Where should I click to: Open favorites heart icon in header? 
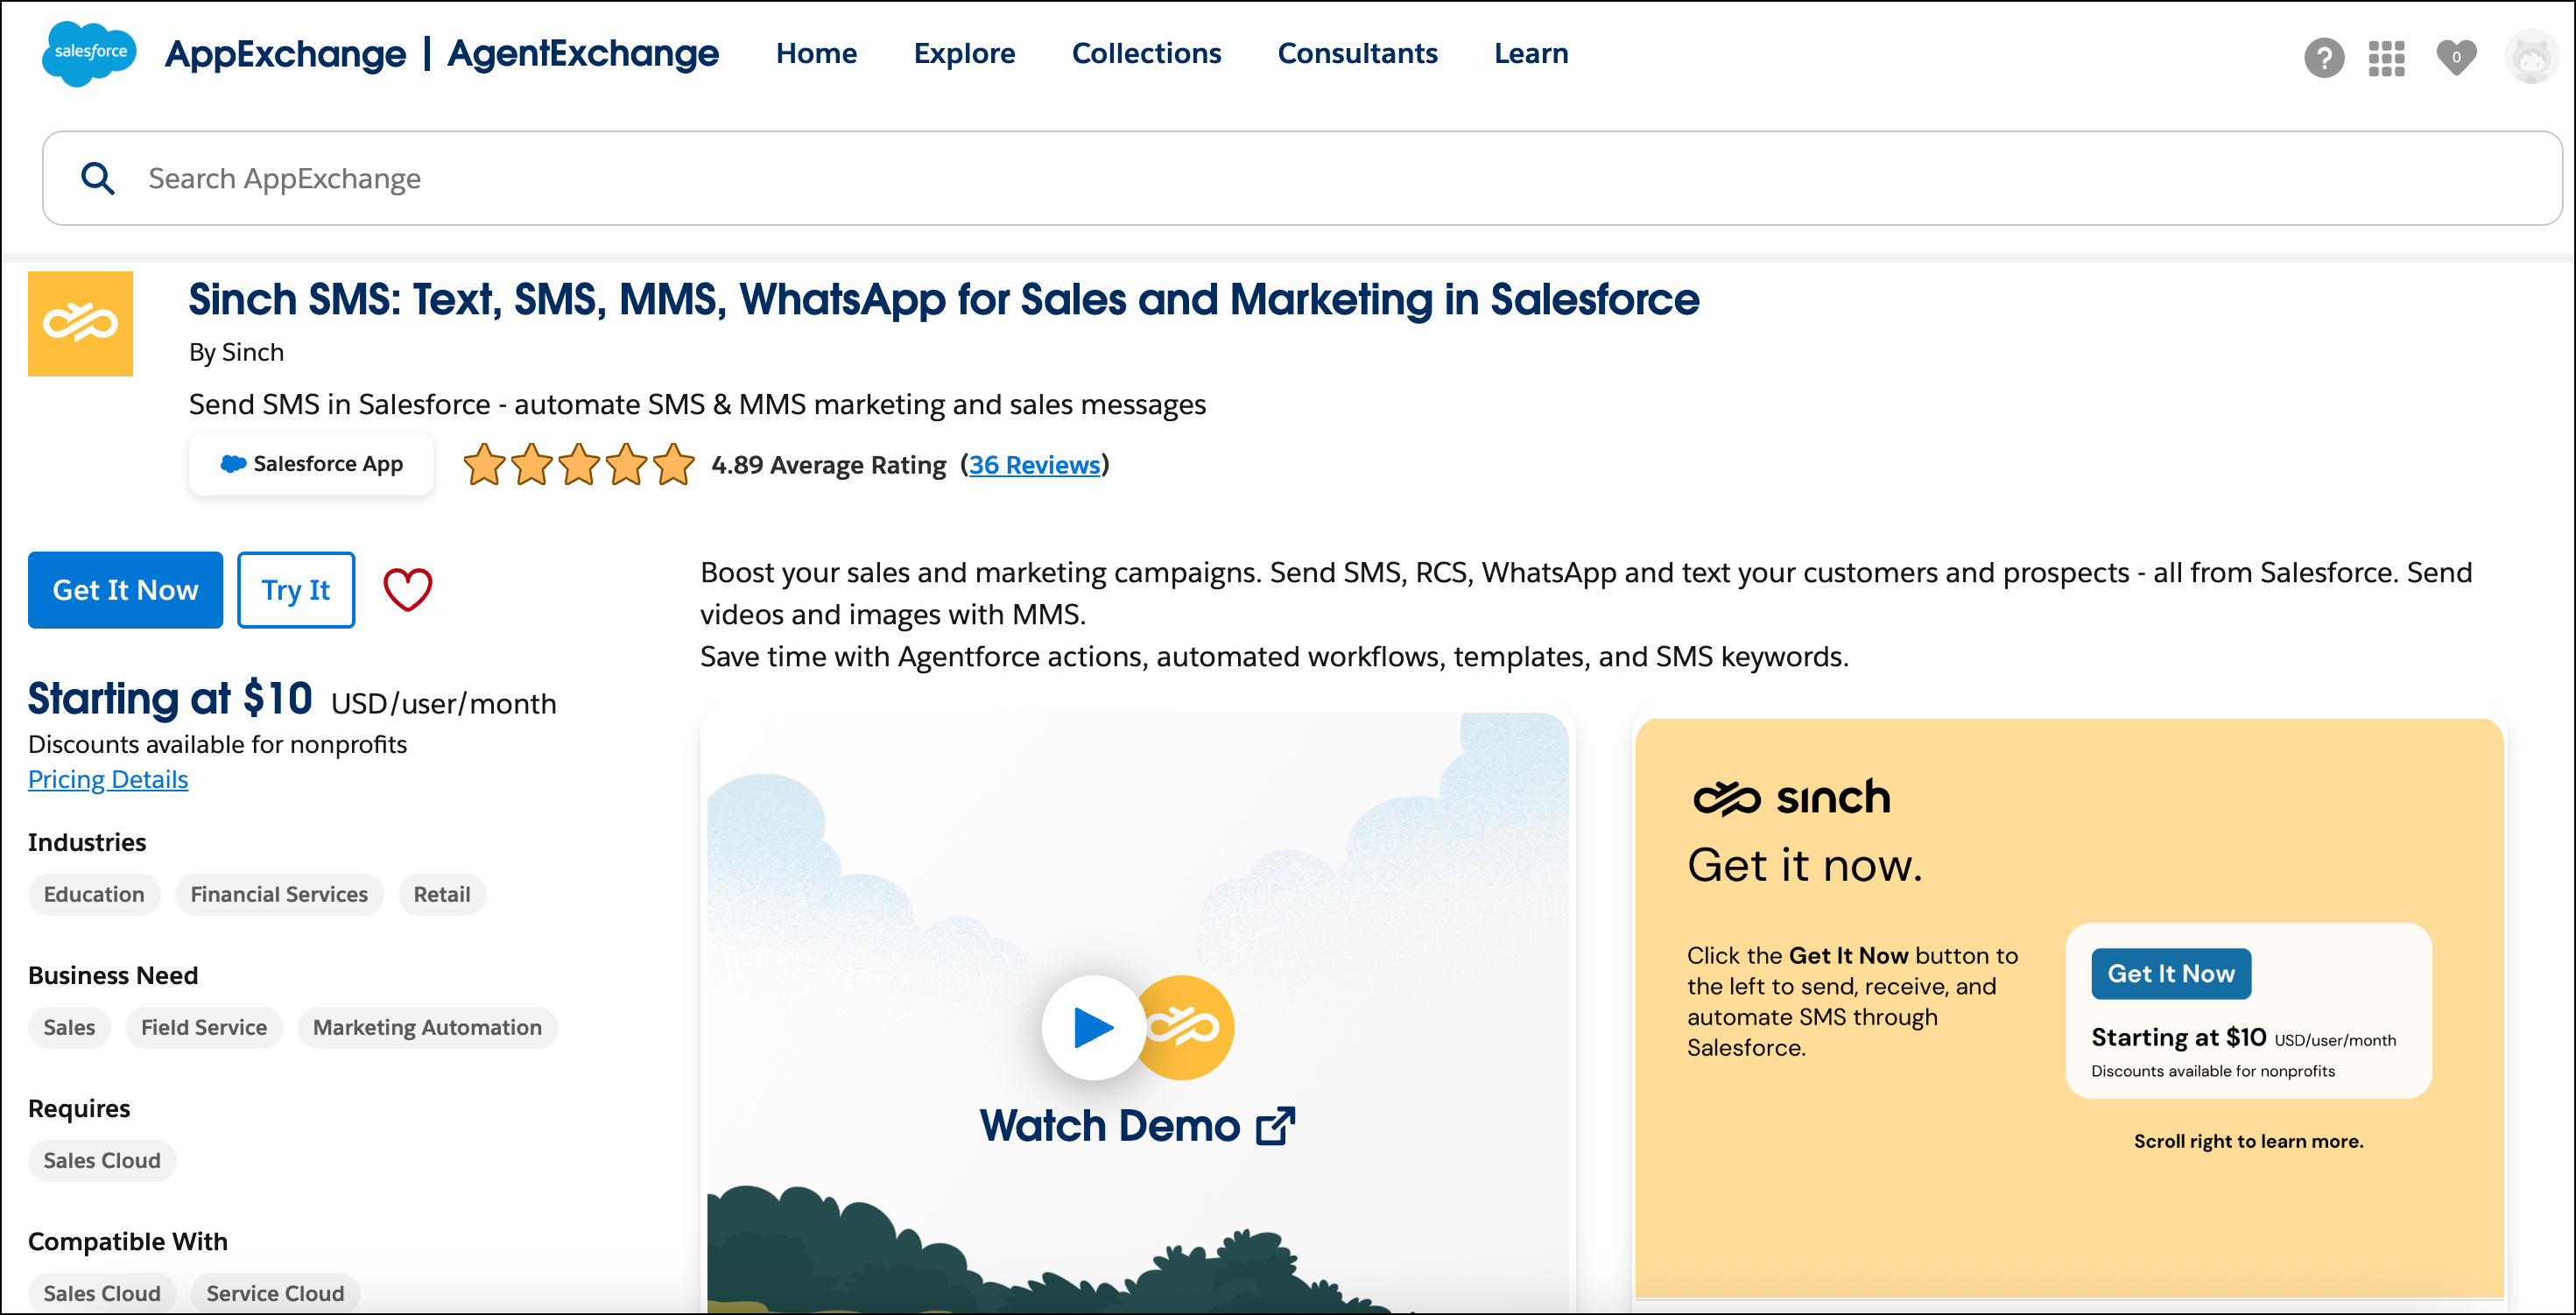[2455, 57]
